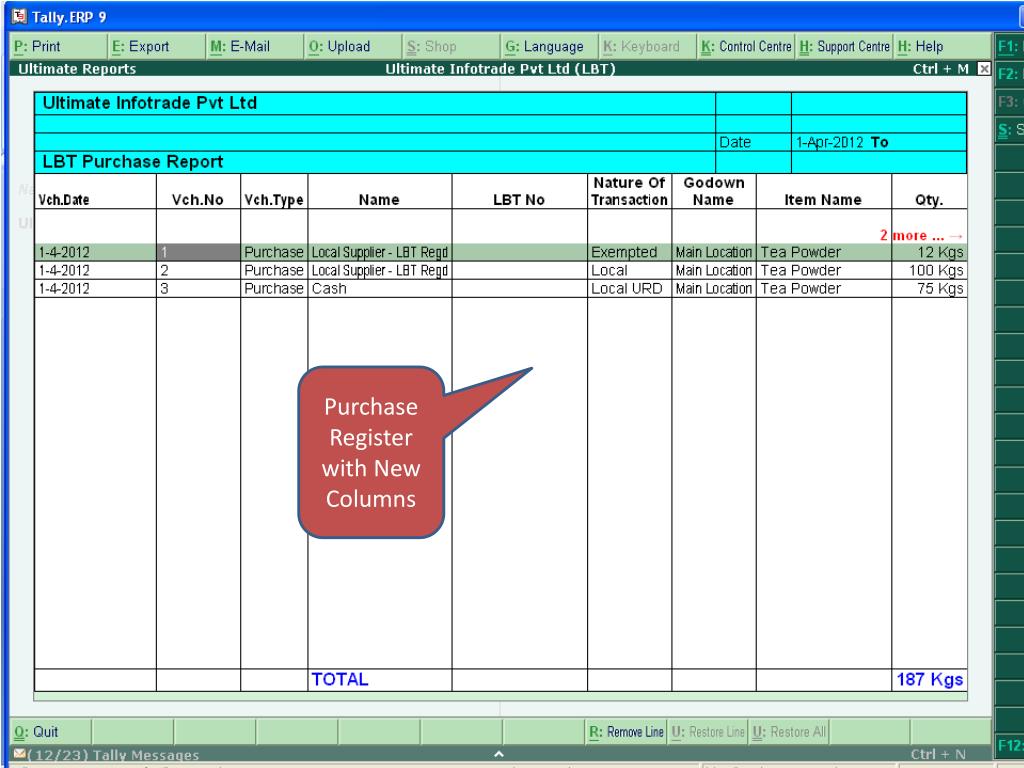Click the Nature Of Transaction column header
Screen dimensions: 1024x768
(x=629, y=191)
